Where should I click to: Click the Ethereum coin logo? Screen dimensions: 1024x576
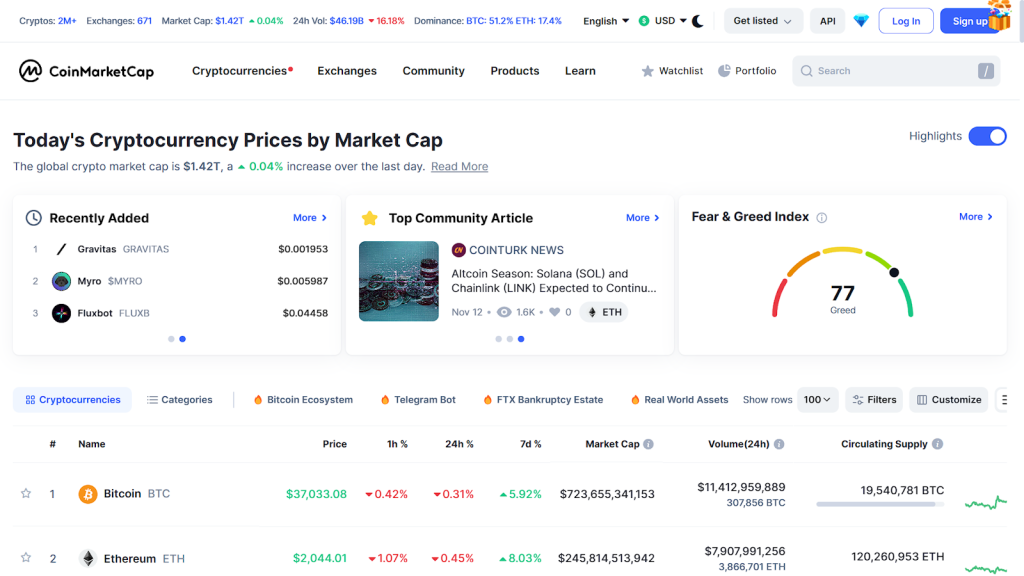pyautogui.click(x=88, y=558)
